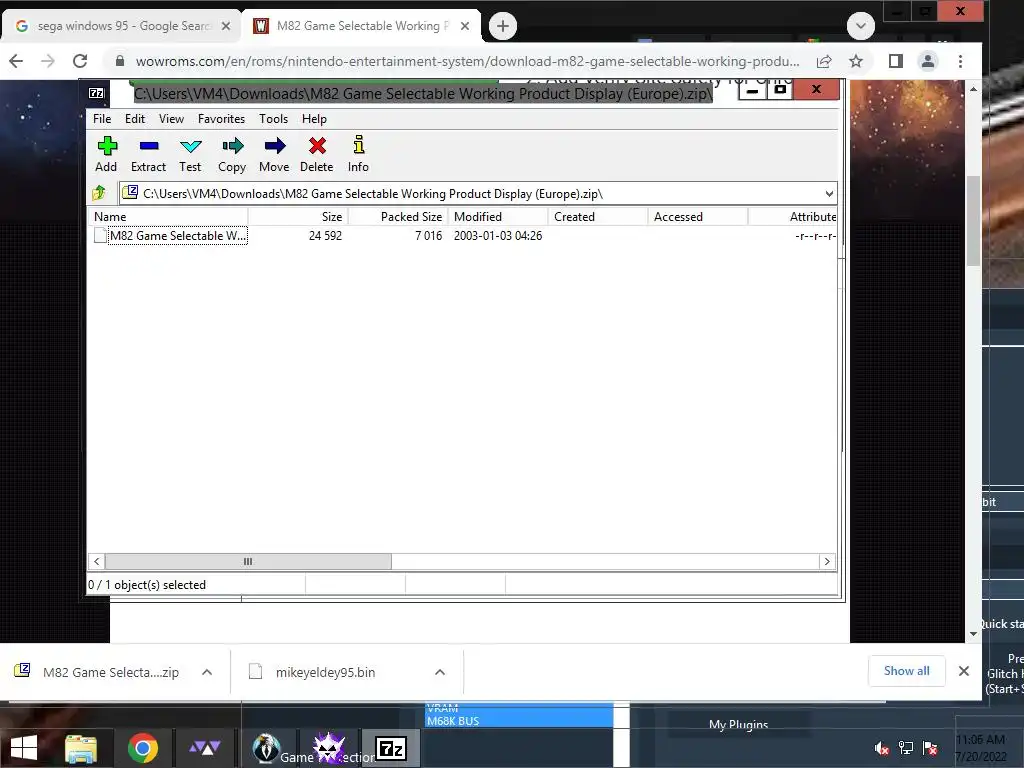Open the View menu
The image size is (1024, 768).
coord(171,119)
